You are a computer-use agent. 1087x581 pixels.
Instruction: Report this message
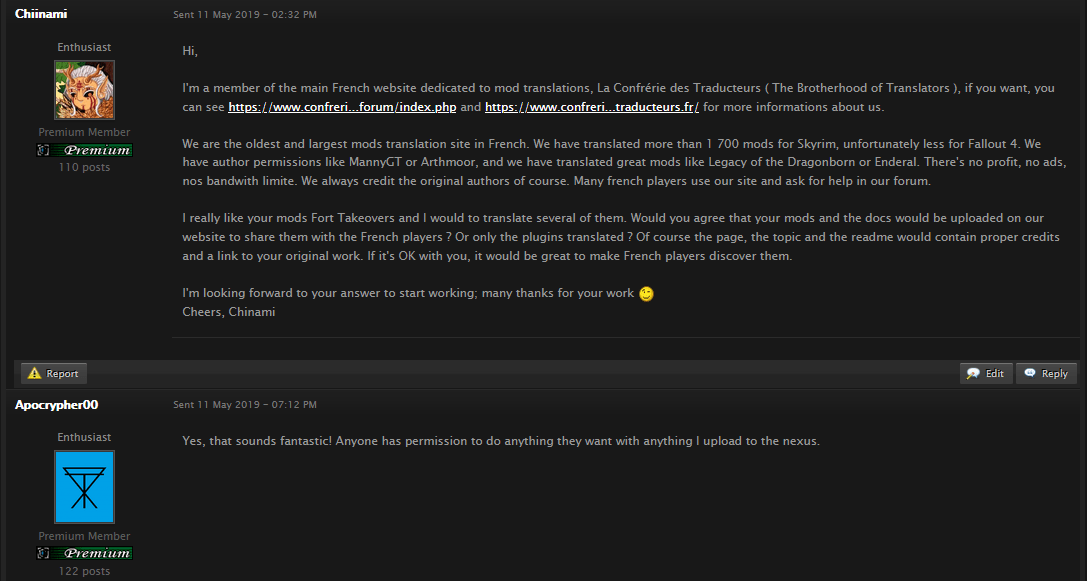(54, 373)
